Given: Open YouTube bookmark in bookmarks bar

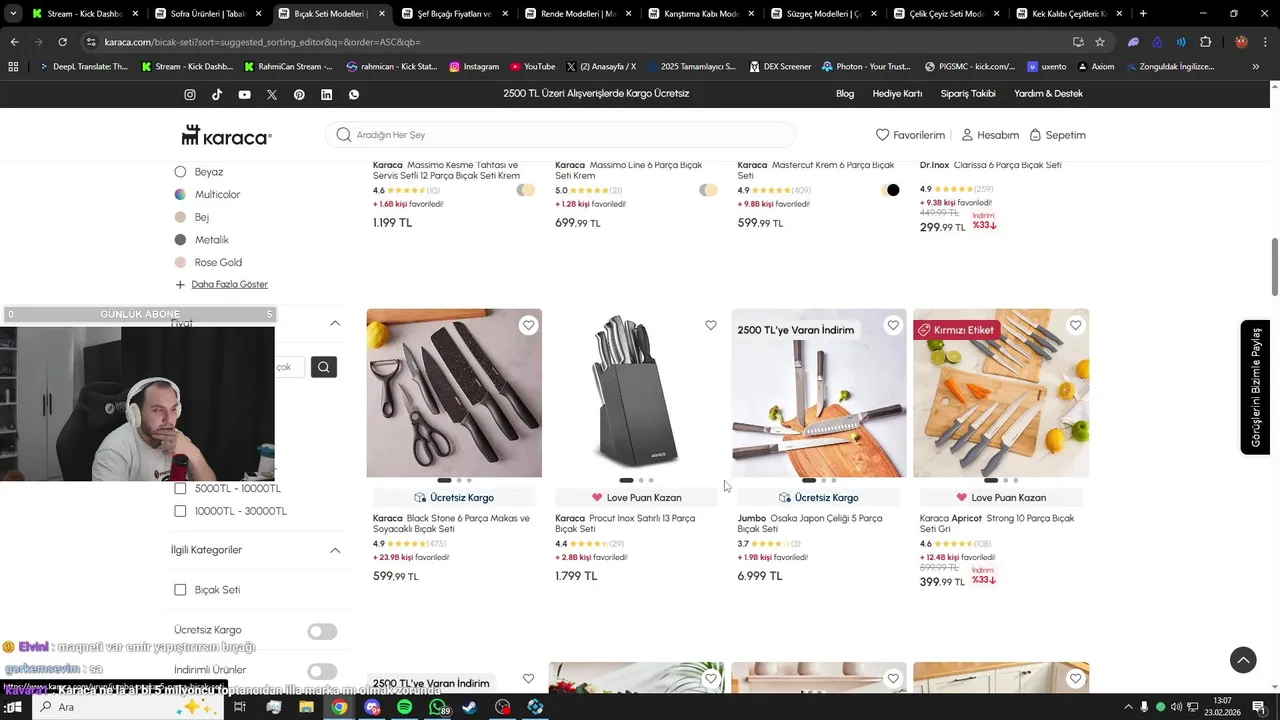Looking at the screenshot, I should [532, 67].
